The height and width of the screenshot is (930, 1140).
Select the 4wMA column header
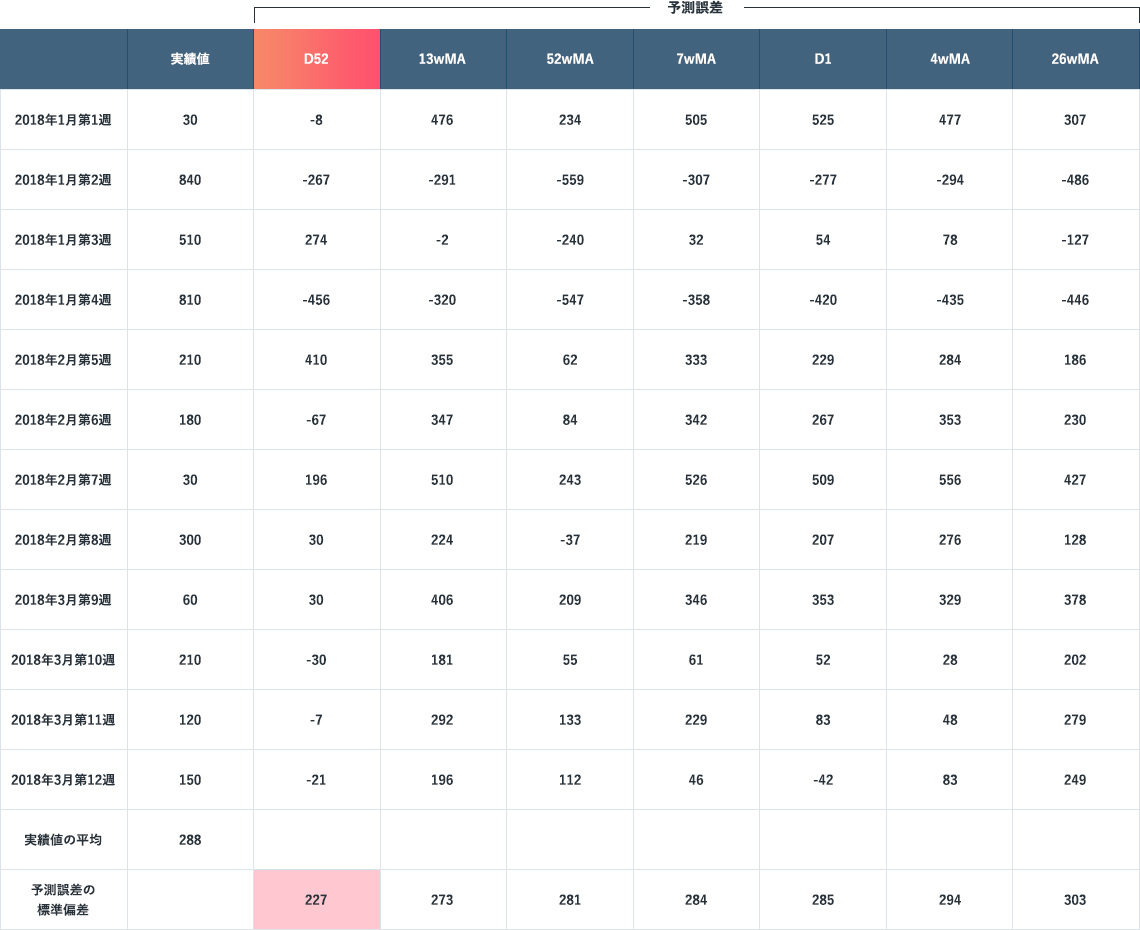(x=950, y=59)
